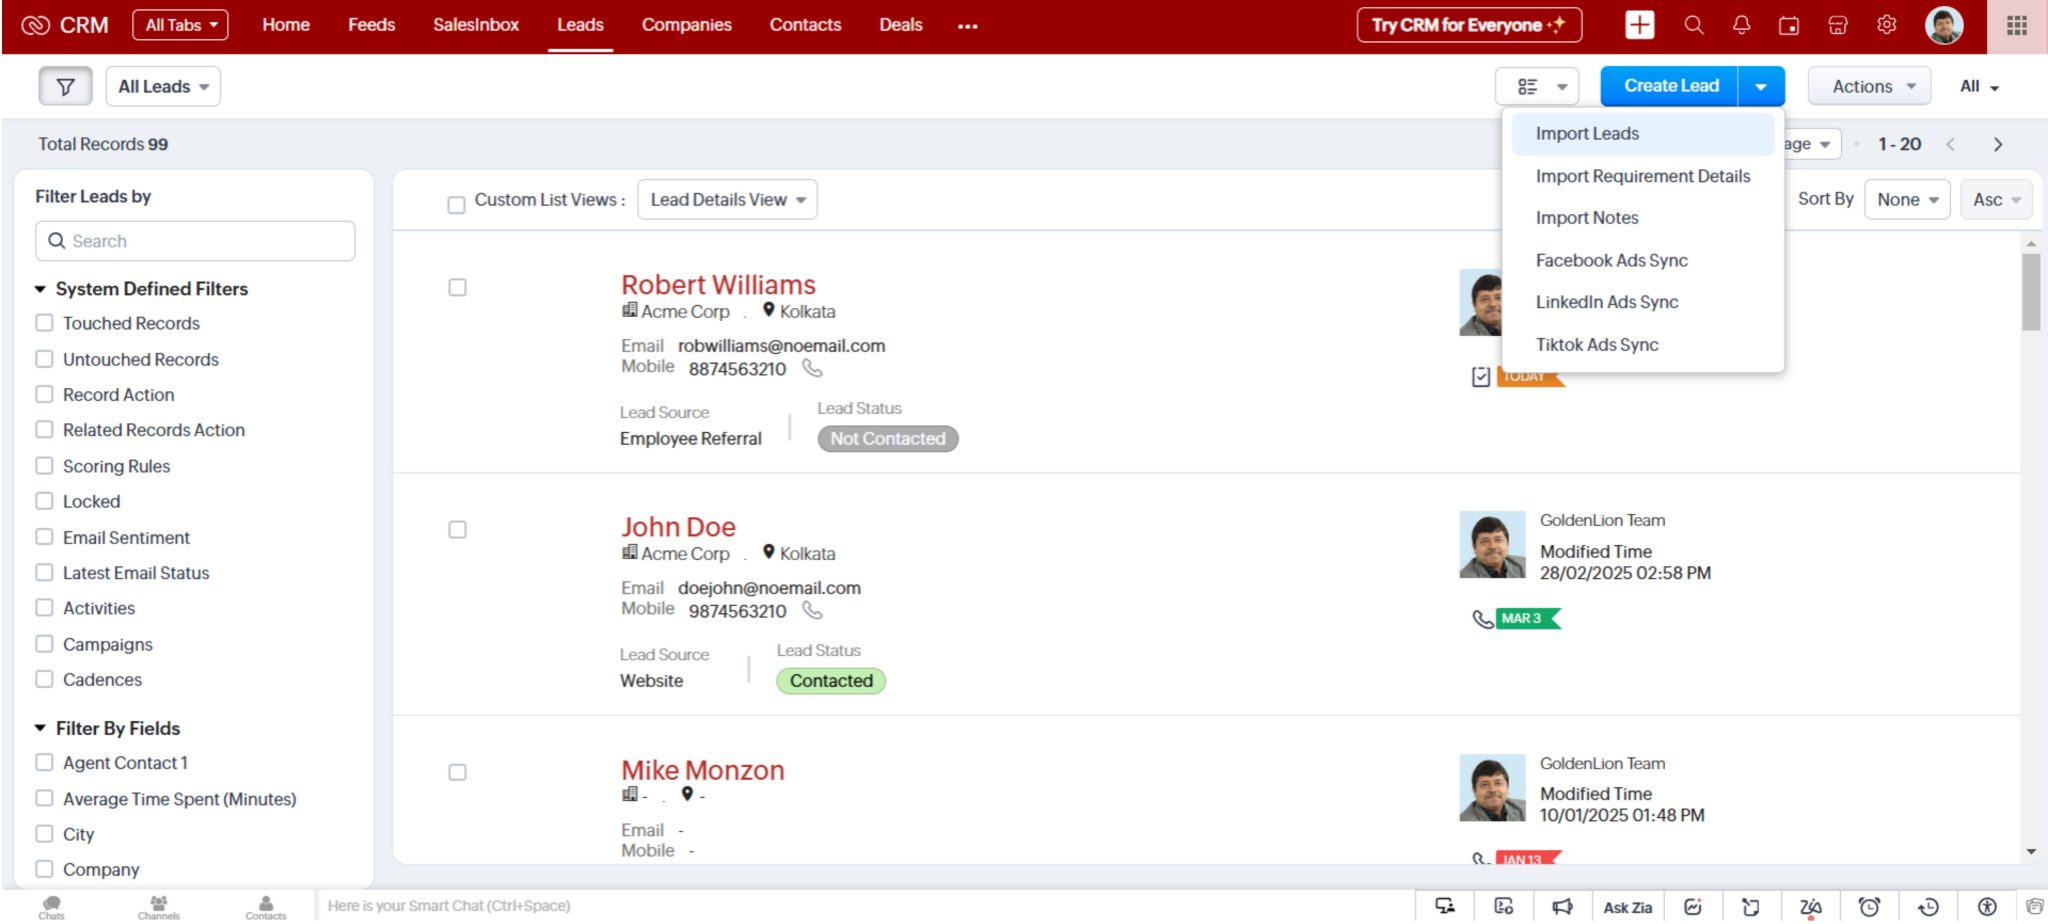
Task: Choose Import Leads from the menu
Action: (1586, 133)
